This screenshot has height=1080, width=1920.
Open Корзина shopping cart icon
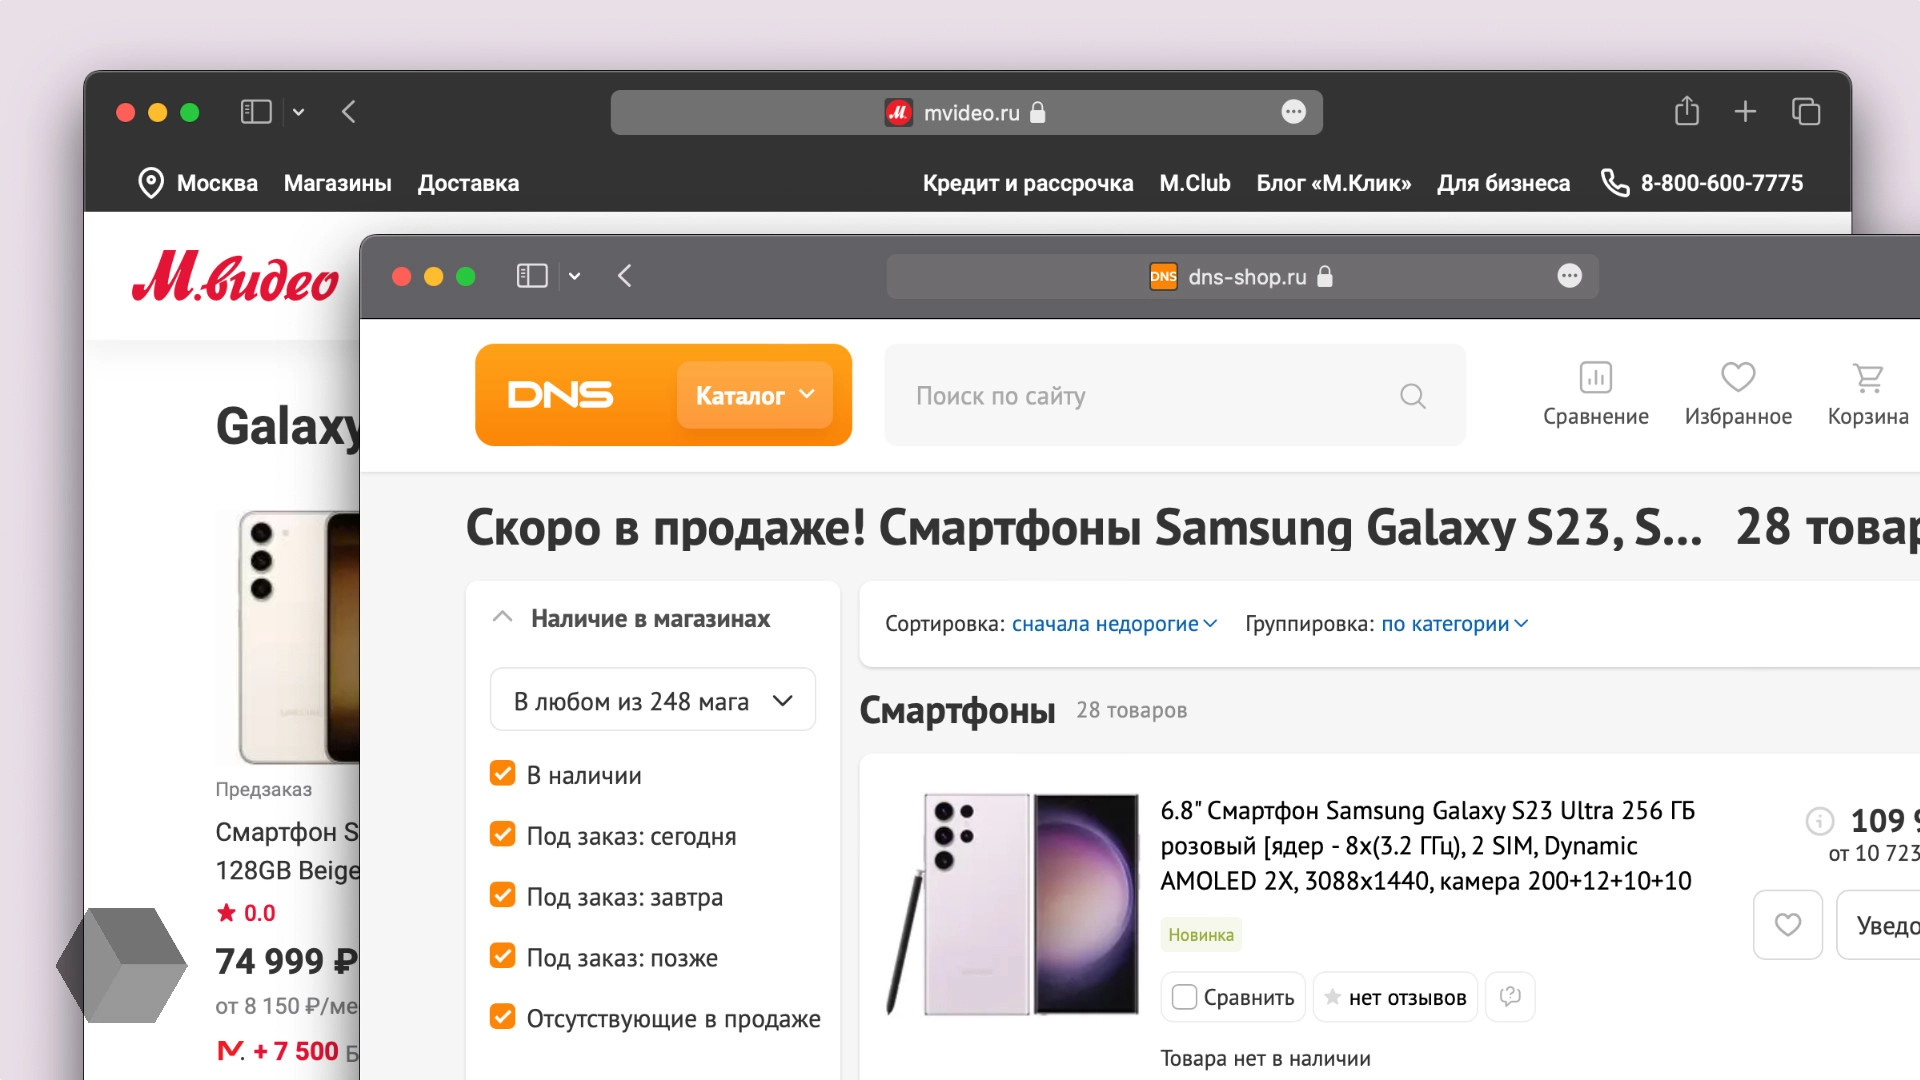[x=1868, y=394]
